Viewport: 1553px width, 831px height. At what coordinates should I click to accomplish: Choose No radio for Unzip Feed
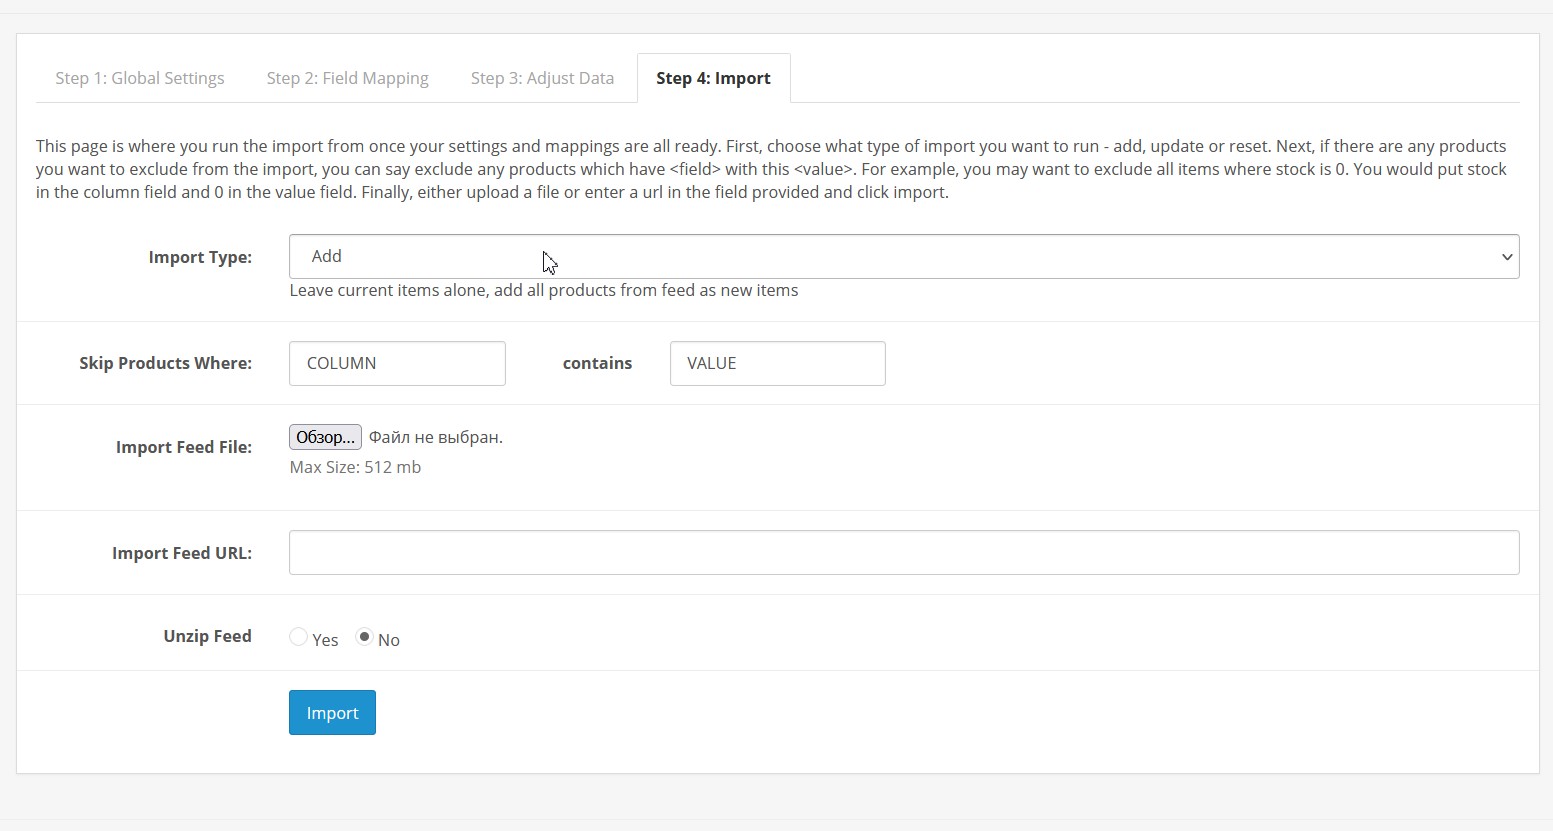365,637
